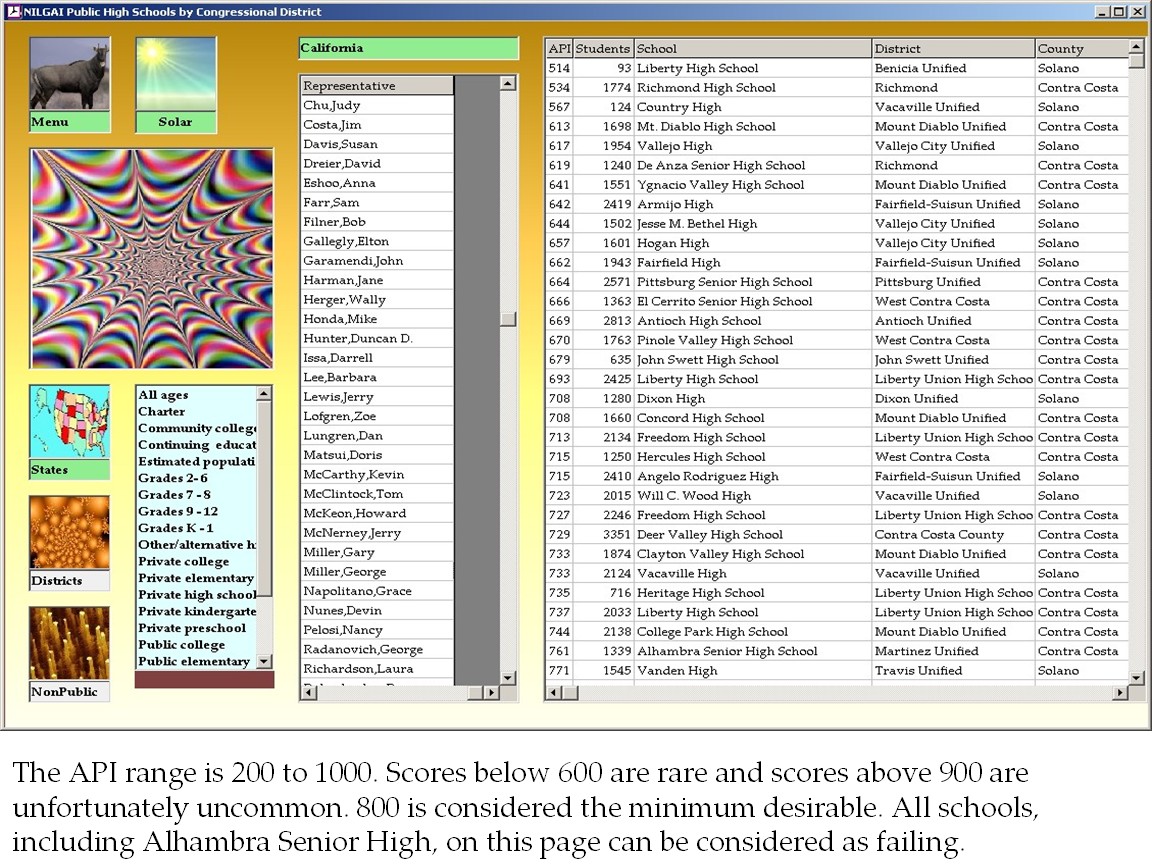Click the app icon in title bar
The height and width of the screenshot is (864, 1152).
point(14,12)
